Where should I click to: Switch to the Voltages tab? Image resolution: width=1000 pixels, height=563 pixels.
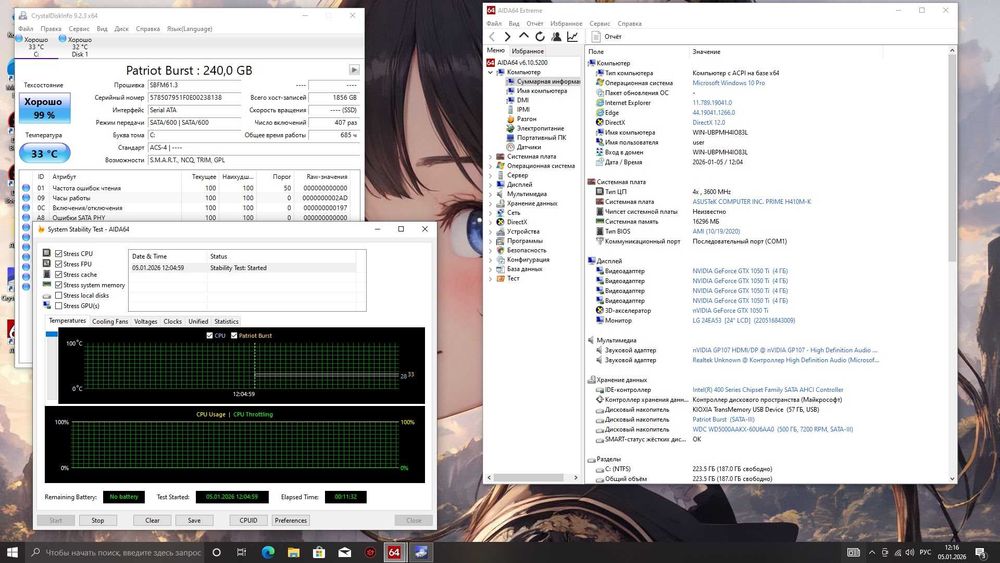(x=145, y=321)
